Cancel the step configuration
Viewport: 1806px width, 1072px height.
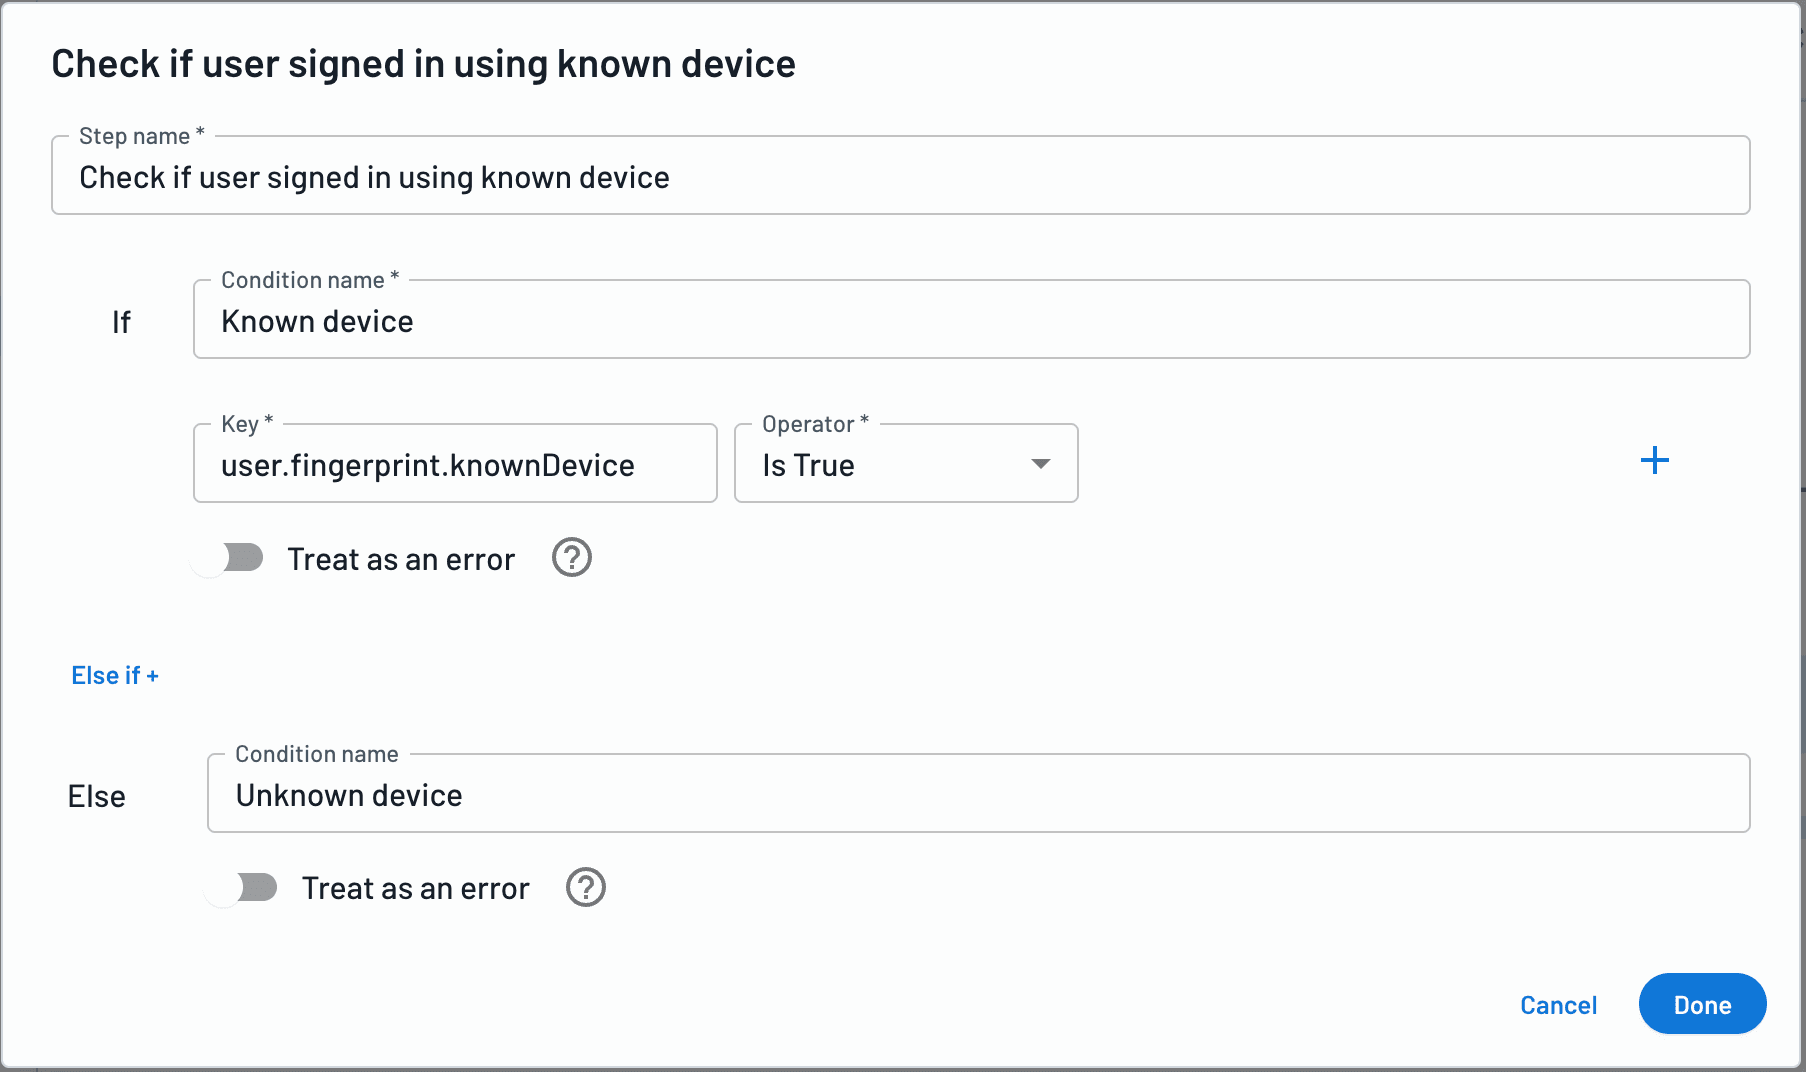point(1558,1004)
